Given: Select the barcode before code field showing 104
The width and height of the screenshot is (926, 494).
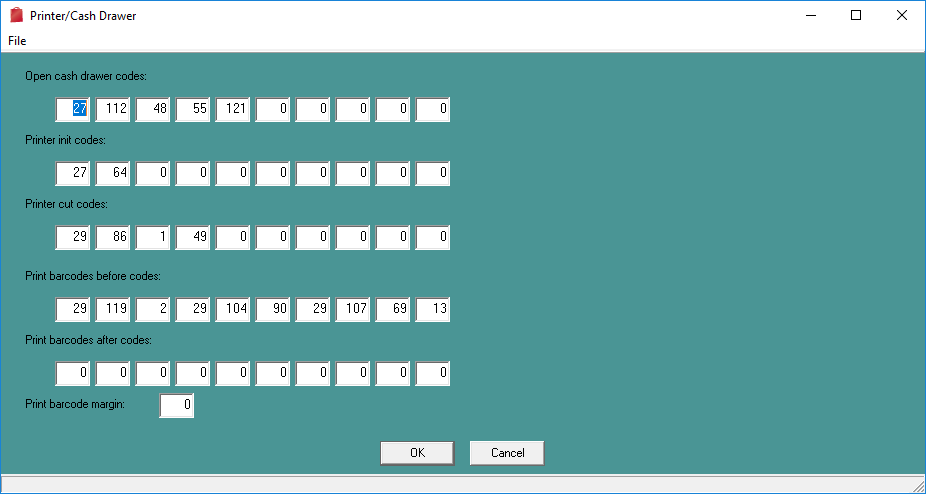Looking at the screenshot, I should 233,309.
